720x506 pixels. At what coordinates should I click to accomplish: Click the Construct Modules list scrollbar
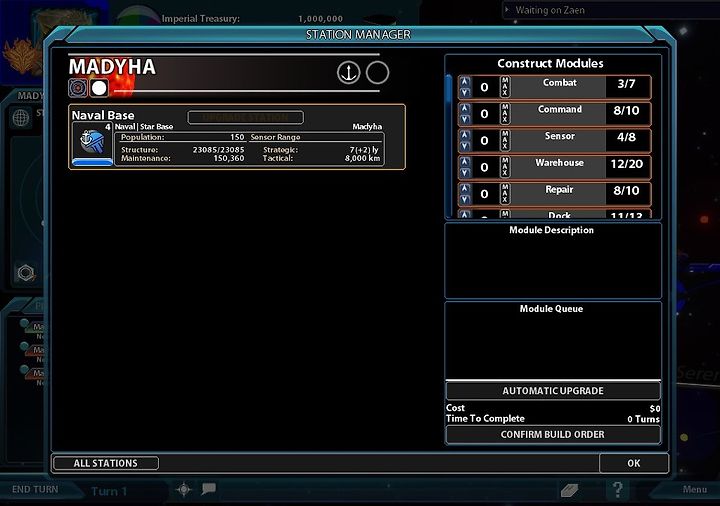pos(449,146)
